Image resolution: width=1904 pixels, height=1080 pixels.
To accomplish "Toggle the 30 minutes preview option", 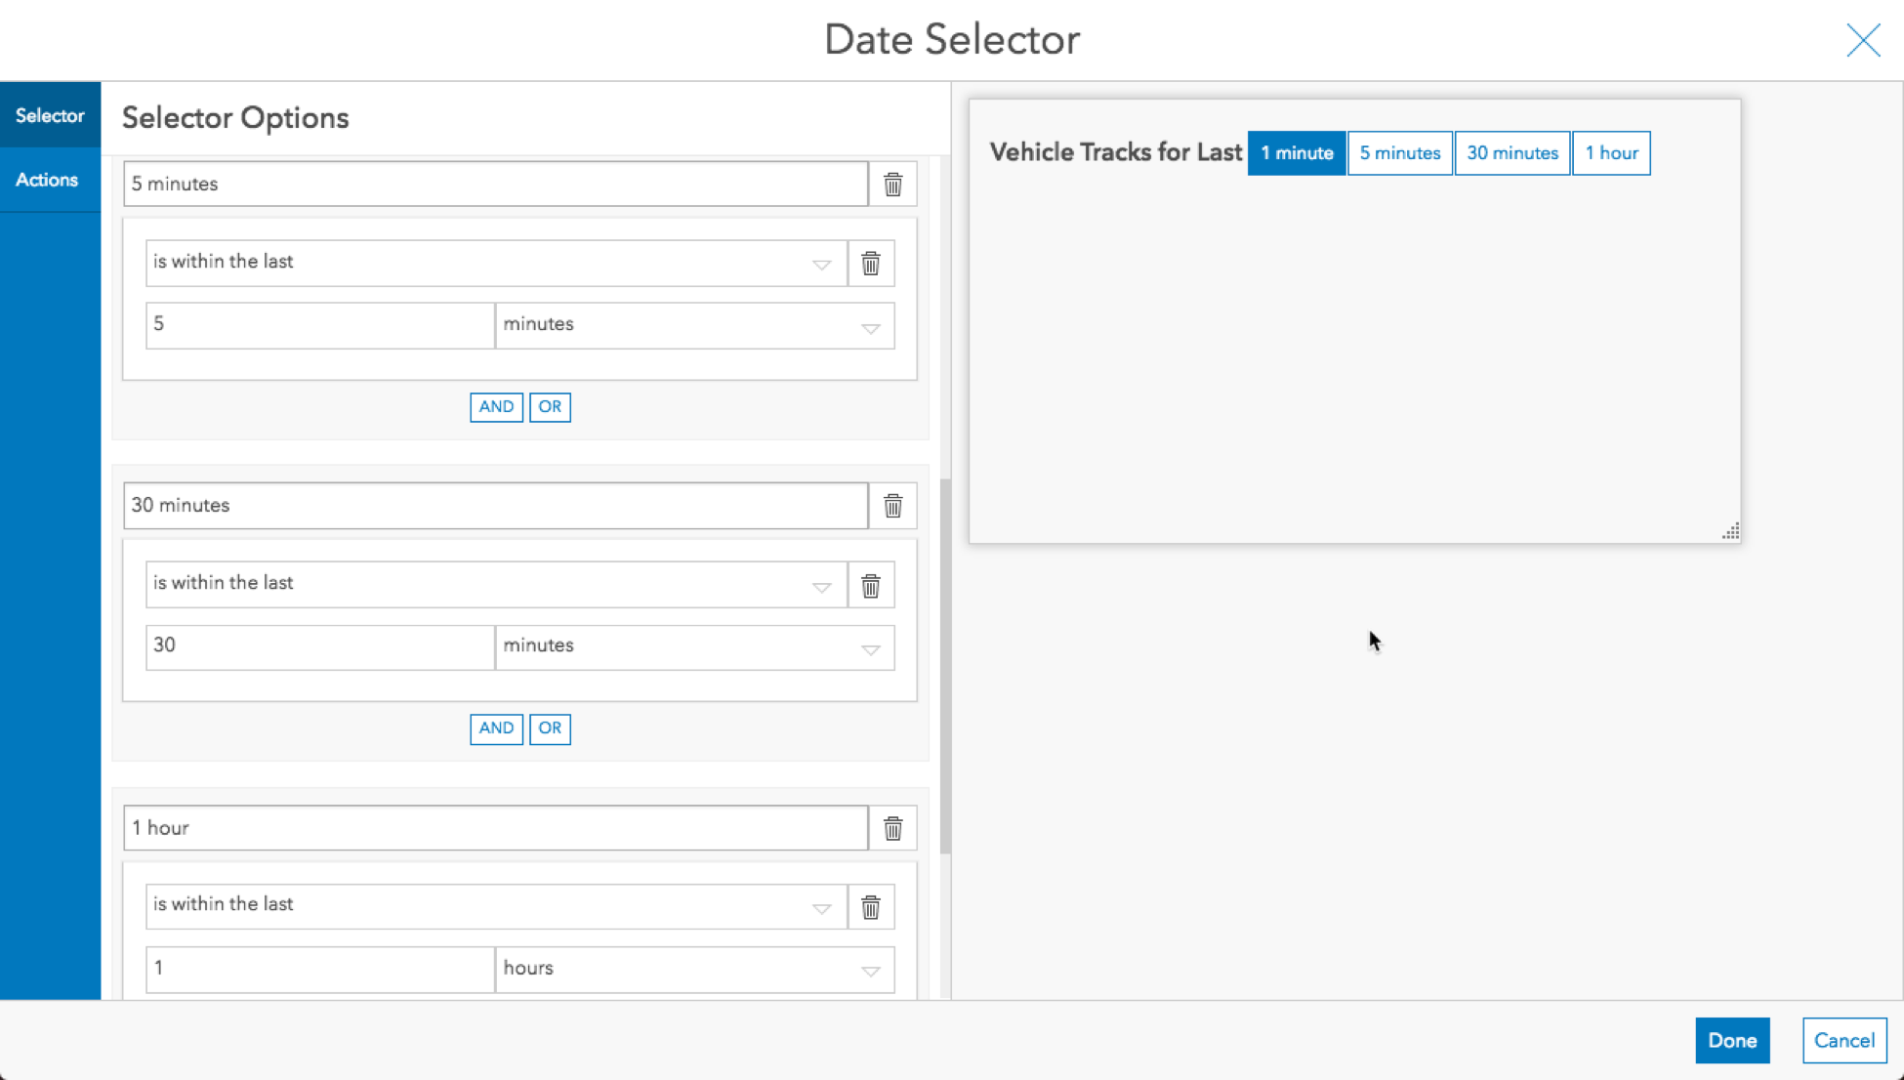I will [x=1512, y=153].
